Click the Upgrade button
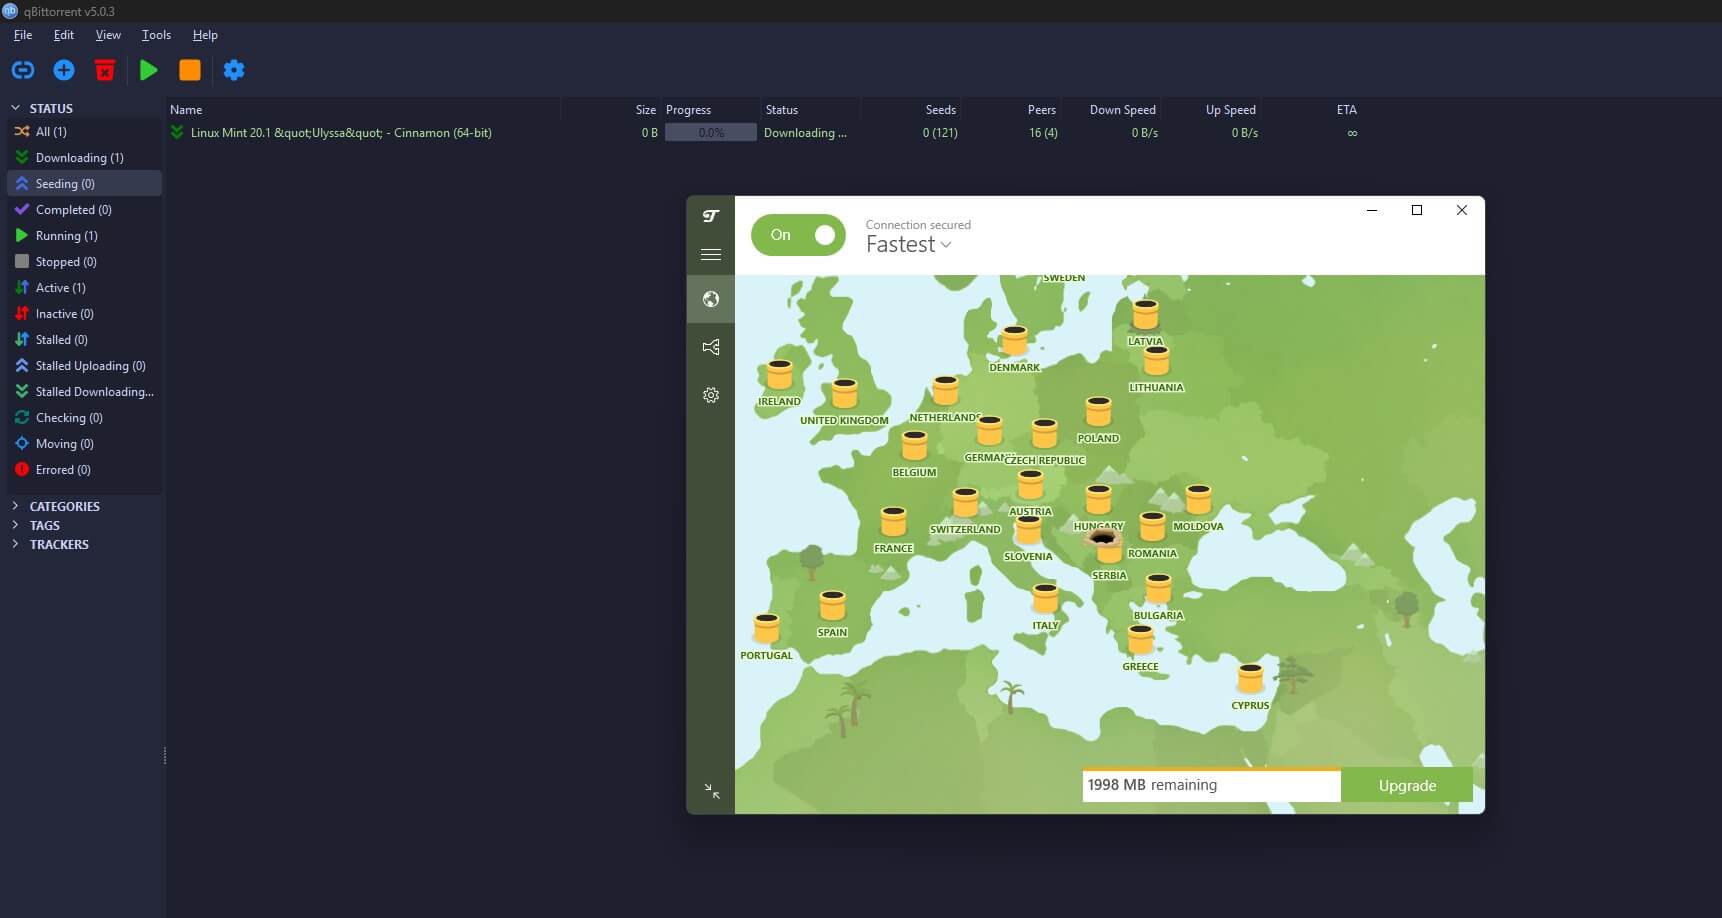 click(1406, 785)
